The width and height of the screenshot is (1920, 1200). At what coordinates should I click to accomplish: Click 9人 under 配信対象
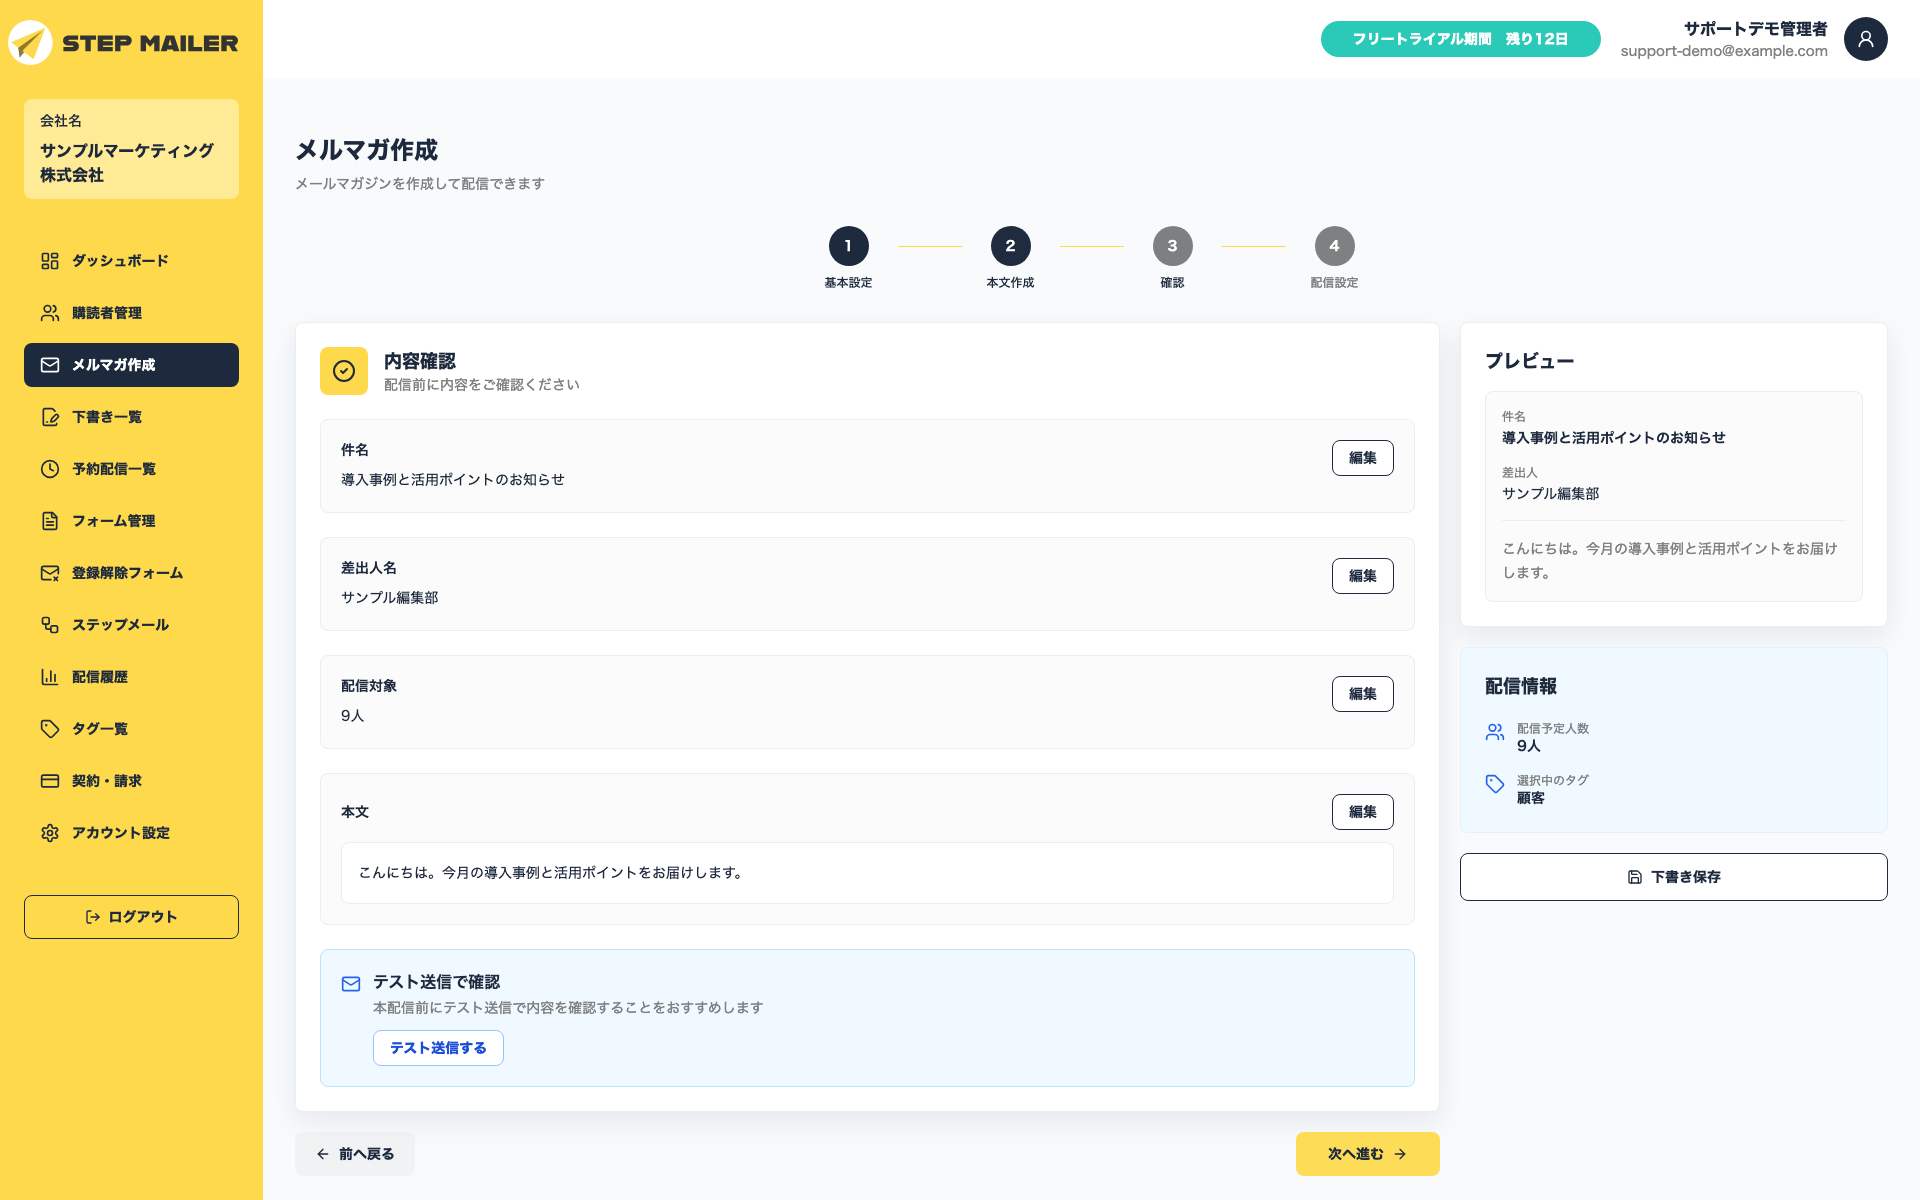[352, 716]
